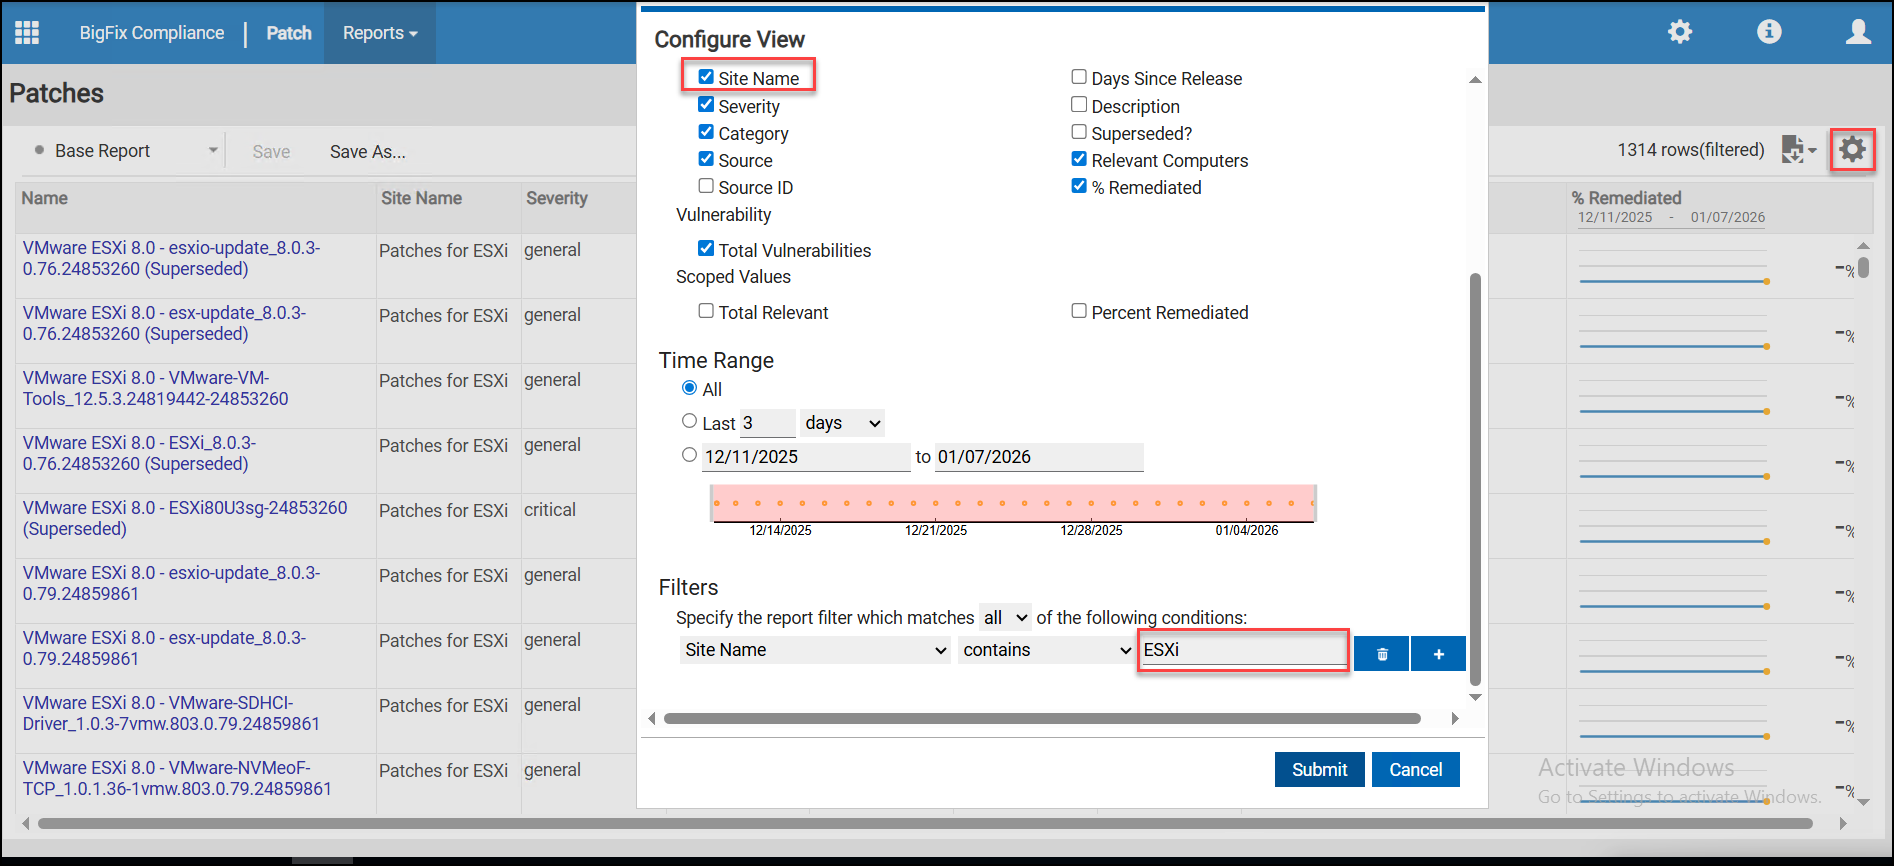Submit the Configure View dialog

1319,770
